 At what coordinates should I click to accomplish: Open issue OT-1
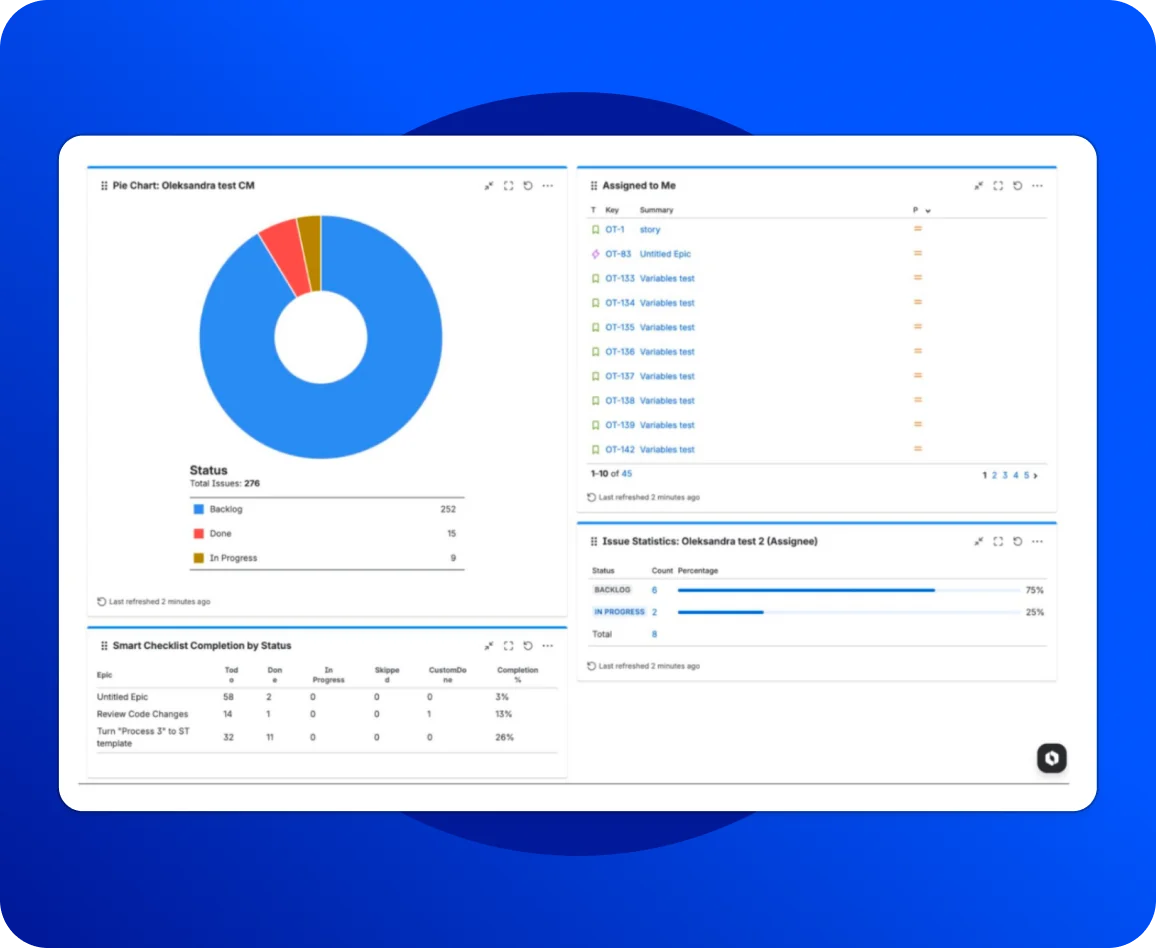point(615,229)
